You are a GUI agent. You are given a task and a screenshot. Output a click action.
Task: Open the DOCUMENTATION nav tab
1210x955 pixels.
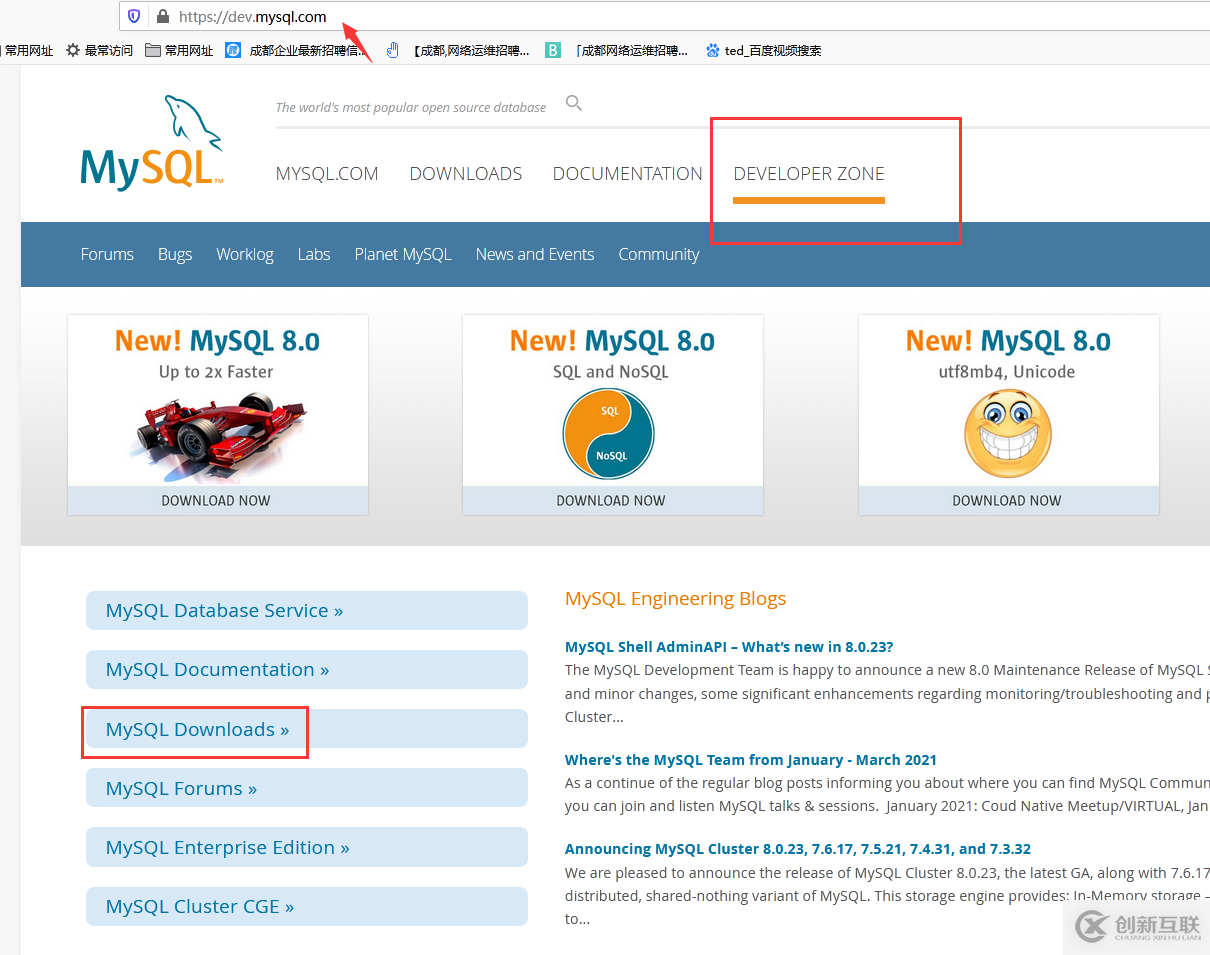[628, 174]
